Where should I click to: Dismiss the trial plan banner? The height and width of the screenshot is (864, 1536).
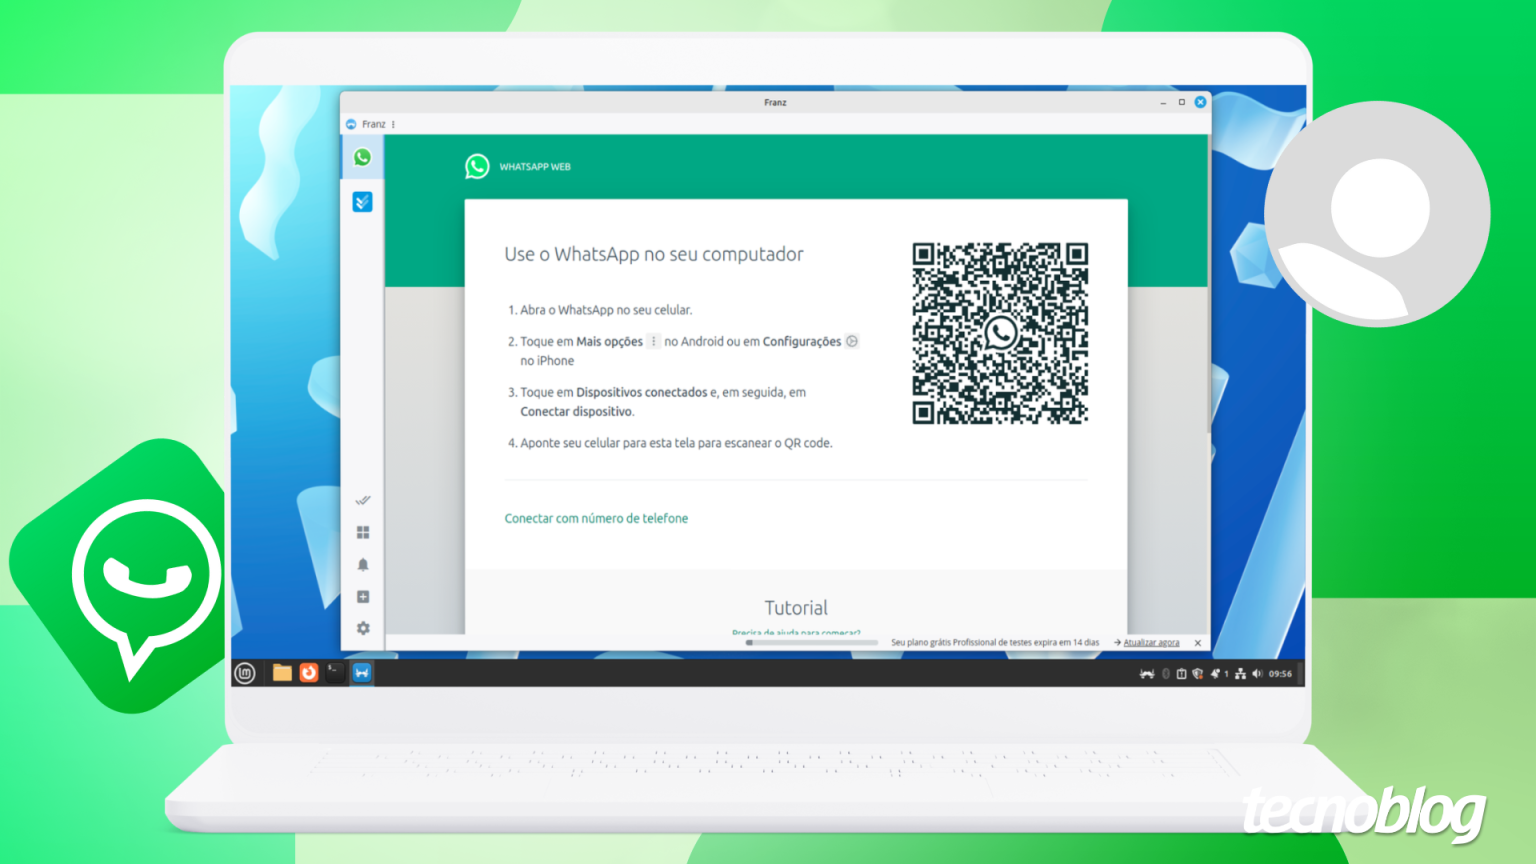[1198, 643]
